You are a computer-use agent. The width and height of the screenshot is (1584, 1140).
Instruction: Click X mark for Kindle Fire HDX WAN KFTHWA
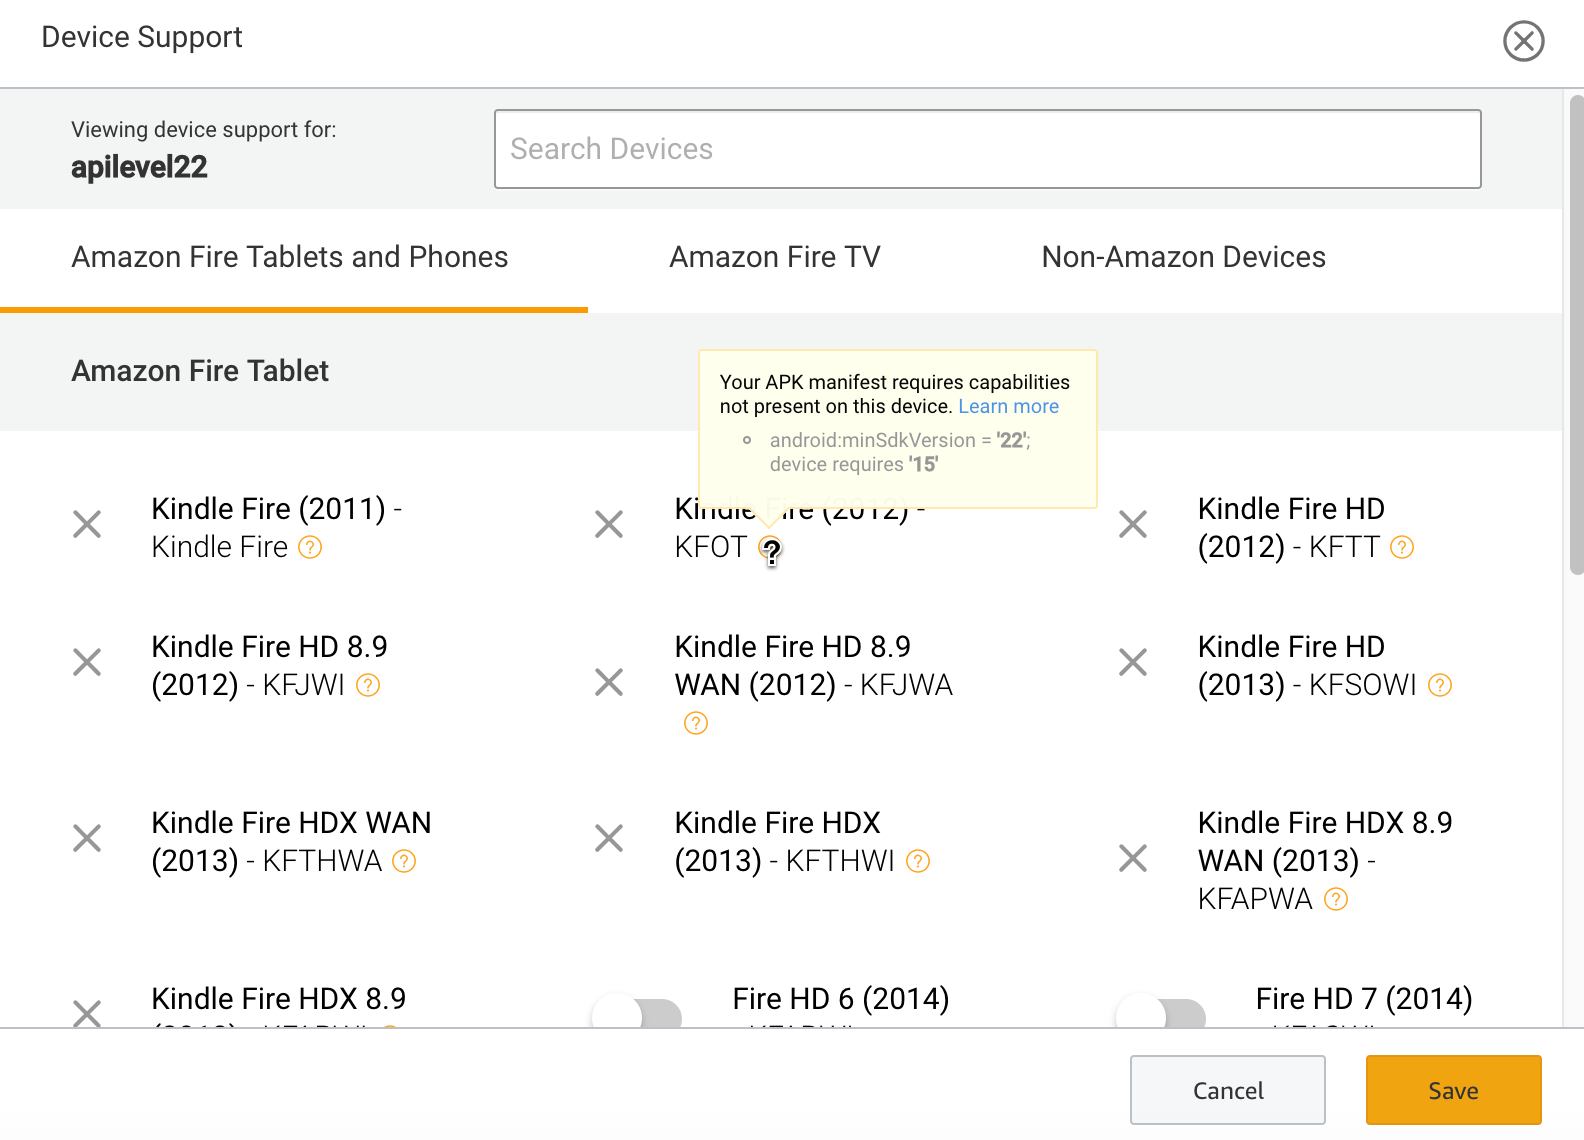(87, 838)
